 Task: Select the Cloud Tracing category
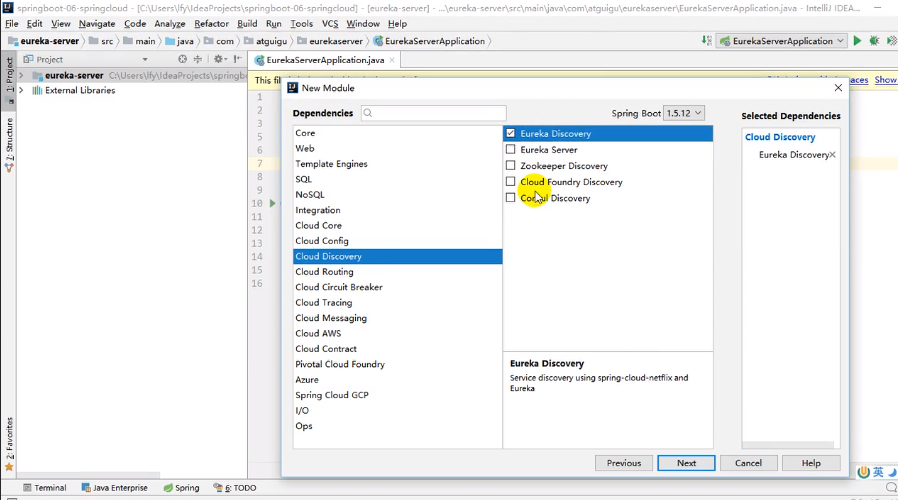tap(397, 303)
